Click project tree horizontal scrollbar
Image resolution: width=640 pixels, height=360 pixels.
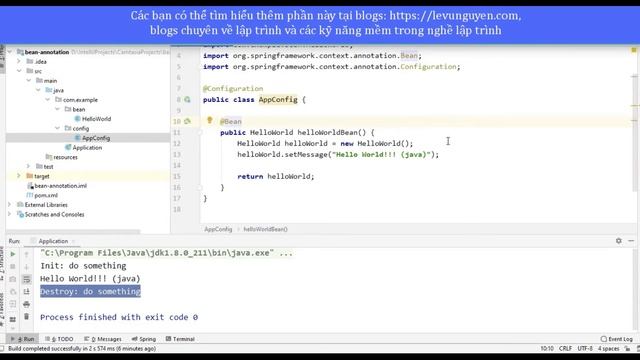click(x=73, y=232)
